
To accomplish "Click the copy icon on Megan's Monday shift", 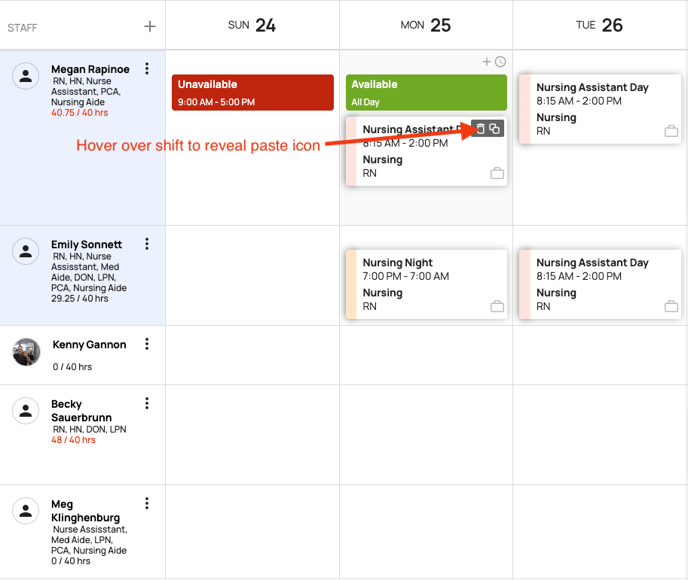I will point(495,129).
